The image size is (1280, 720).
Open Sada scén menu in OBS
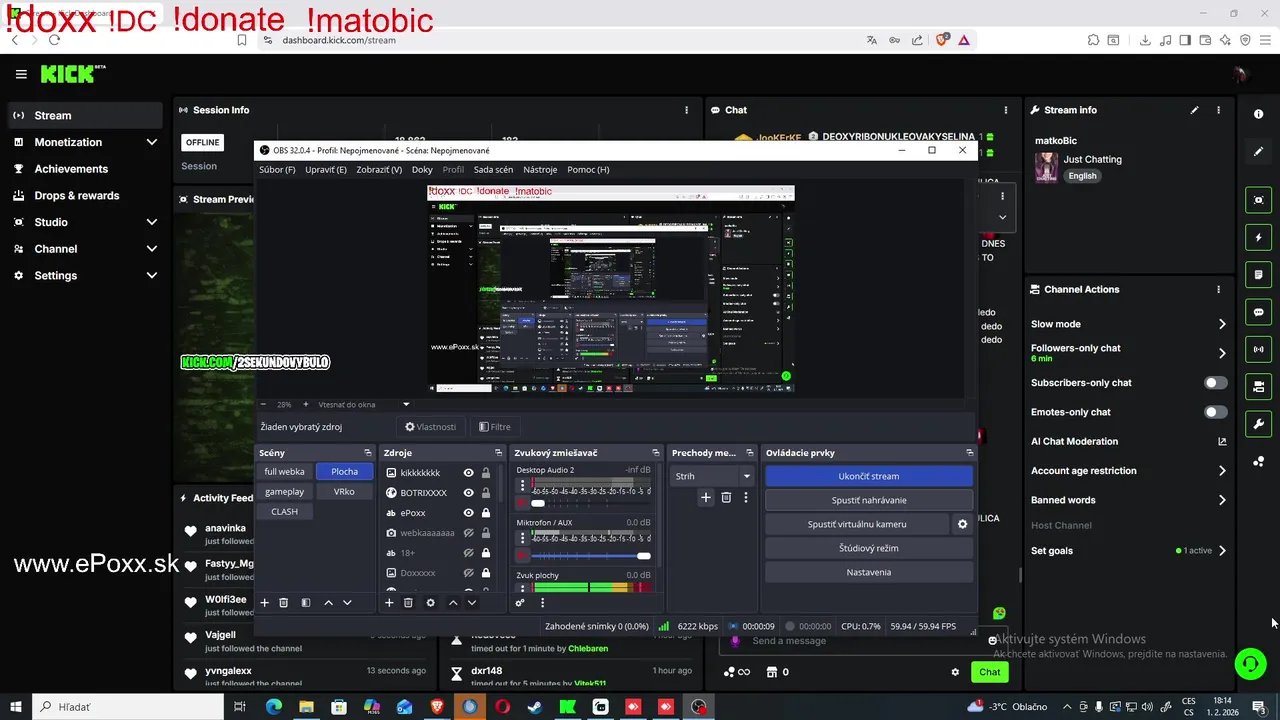point(493,170)
